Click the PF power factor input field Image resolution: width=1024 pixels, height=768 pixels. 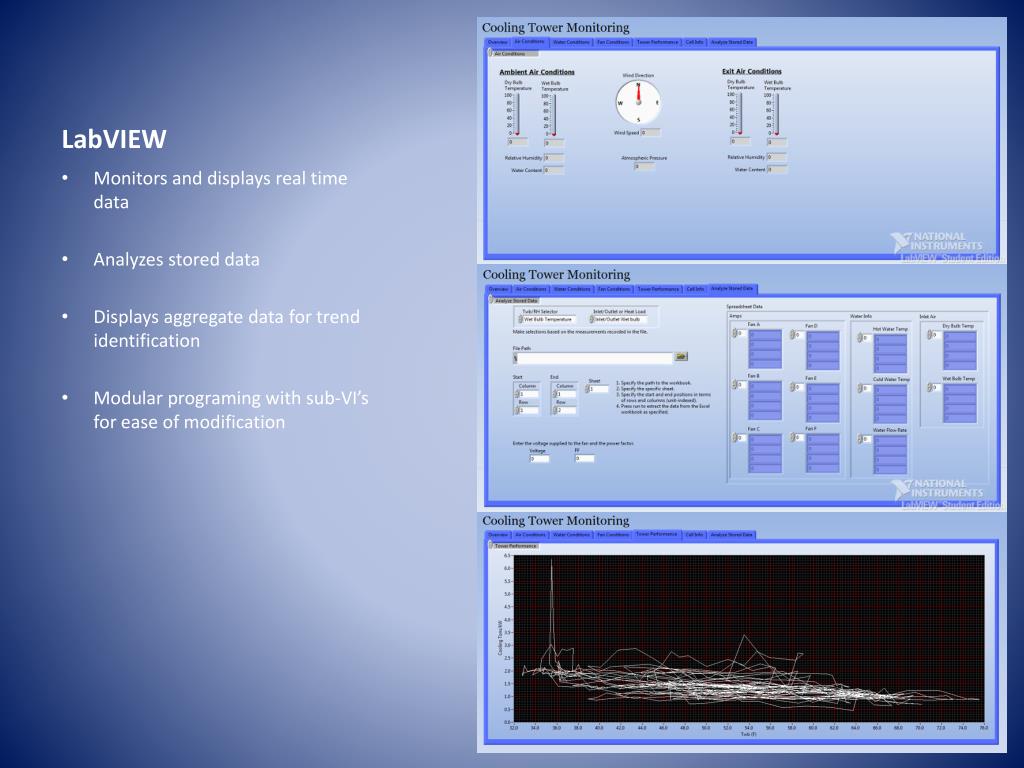(584, 458)
